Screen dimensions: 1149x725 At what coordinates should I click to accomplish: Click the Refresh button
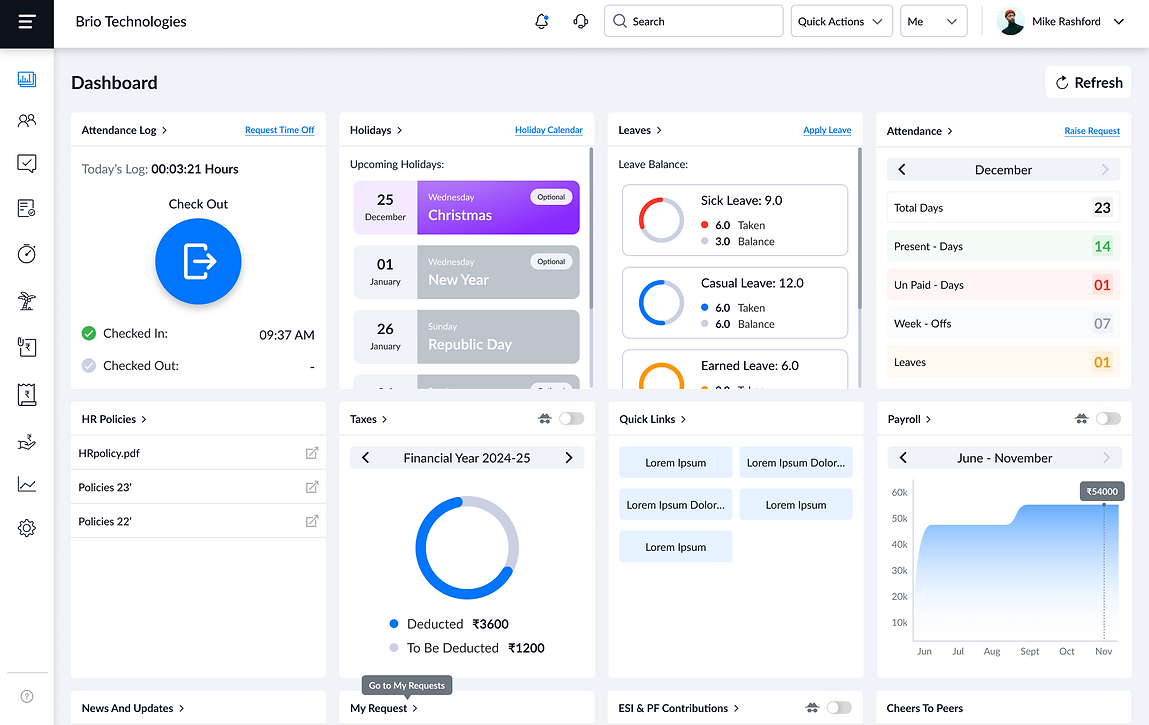1088,82
